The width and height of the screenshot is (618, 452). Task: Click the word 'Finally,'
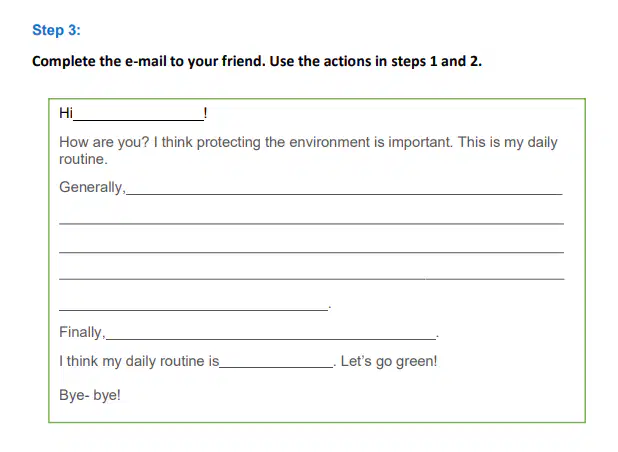82,332
